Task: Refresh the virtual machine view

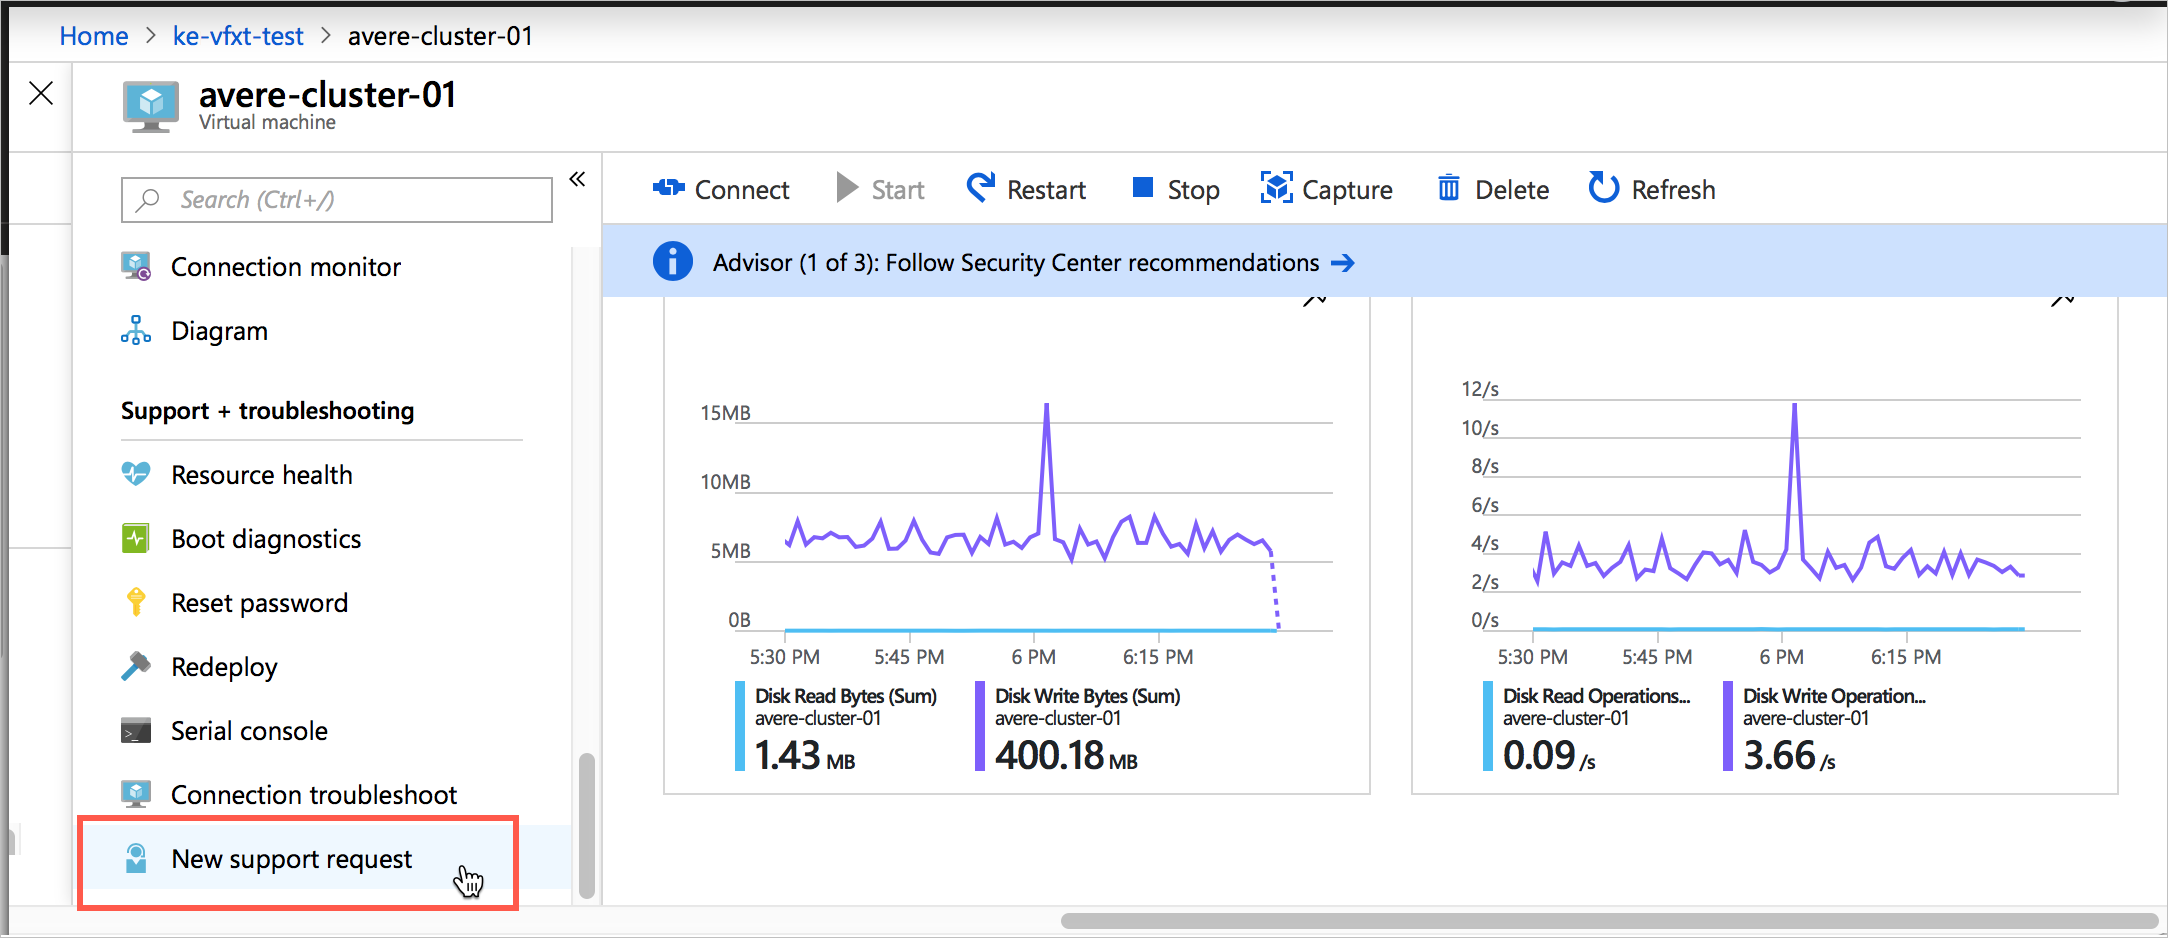Action: 1651,189
